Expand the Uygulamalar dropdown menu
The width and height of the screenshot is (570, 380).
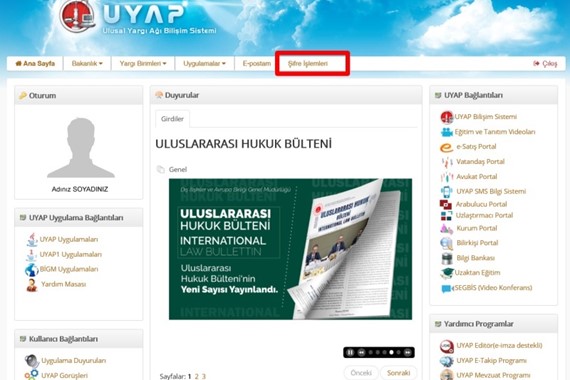pos(204,64)
